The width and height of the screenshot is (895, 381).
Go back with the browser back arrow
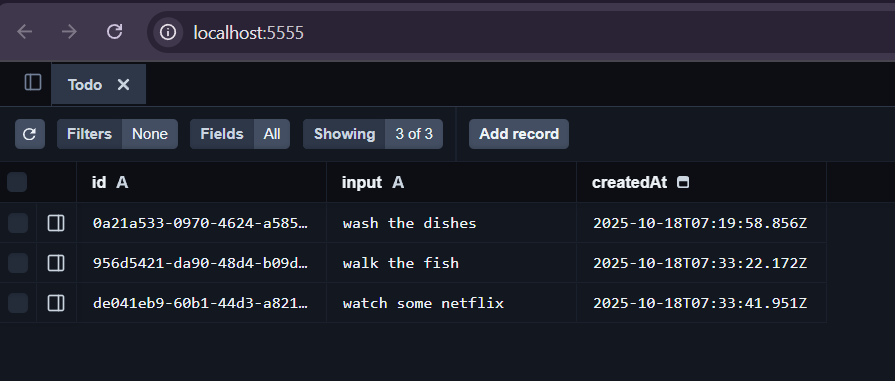25,32
